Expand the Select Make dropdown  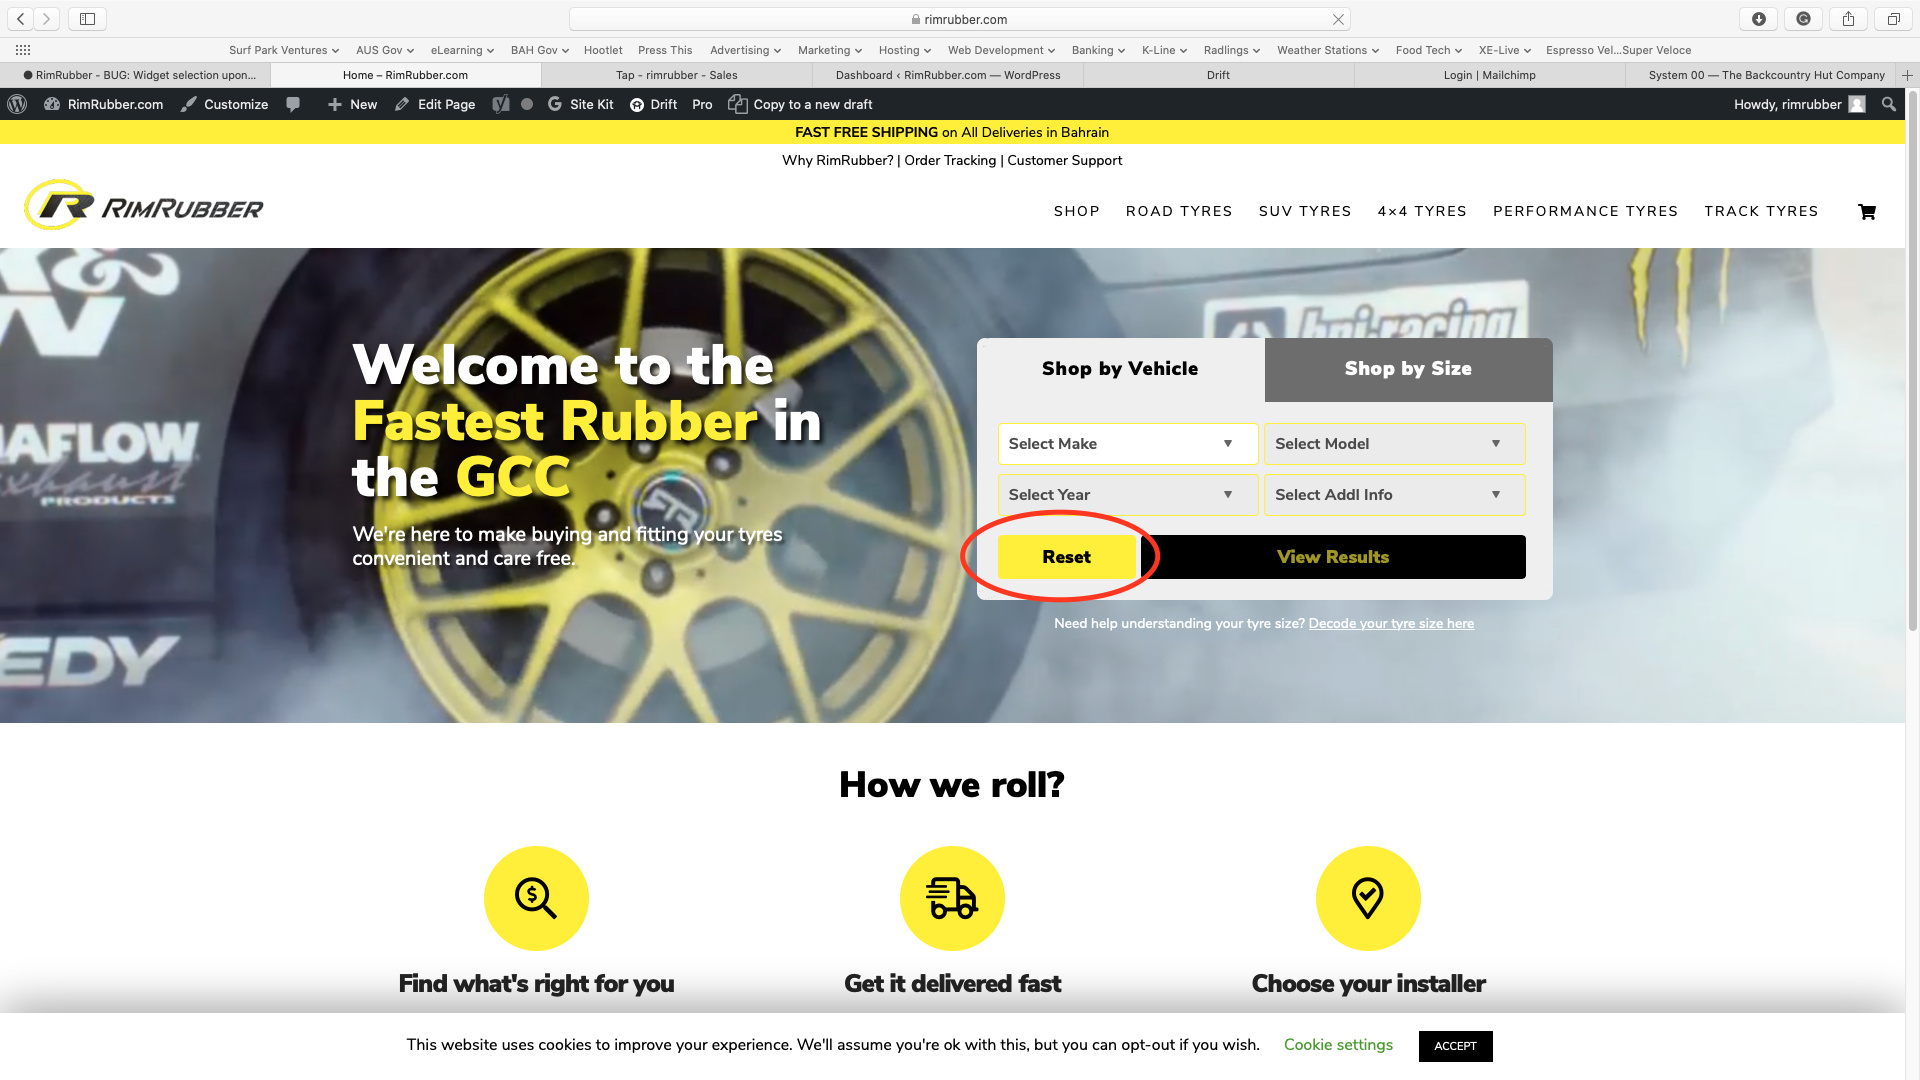pyautogui.click(x=1128, y=444)
